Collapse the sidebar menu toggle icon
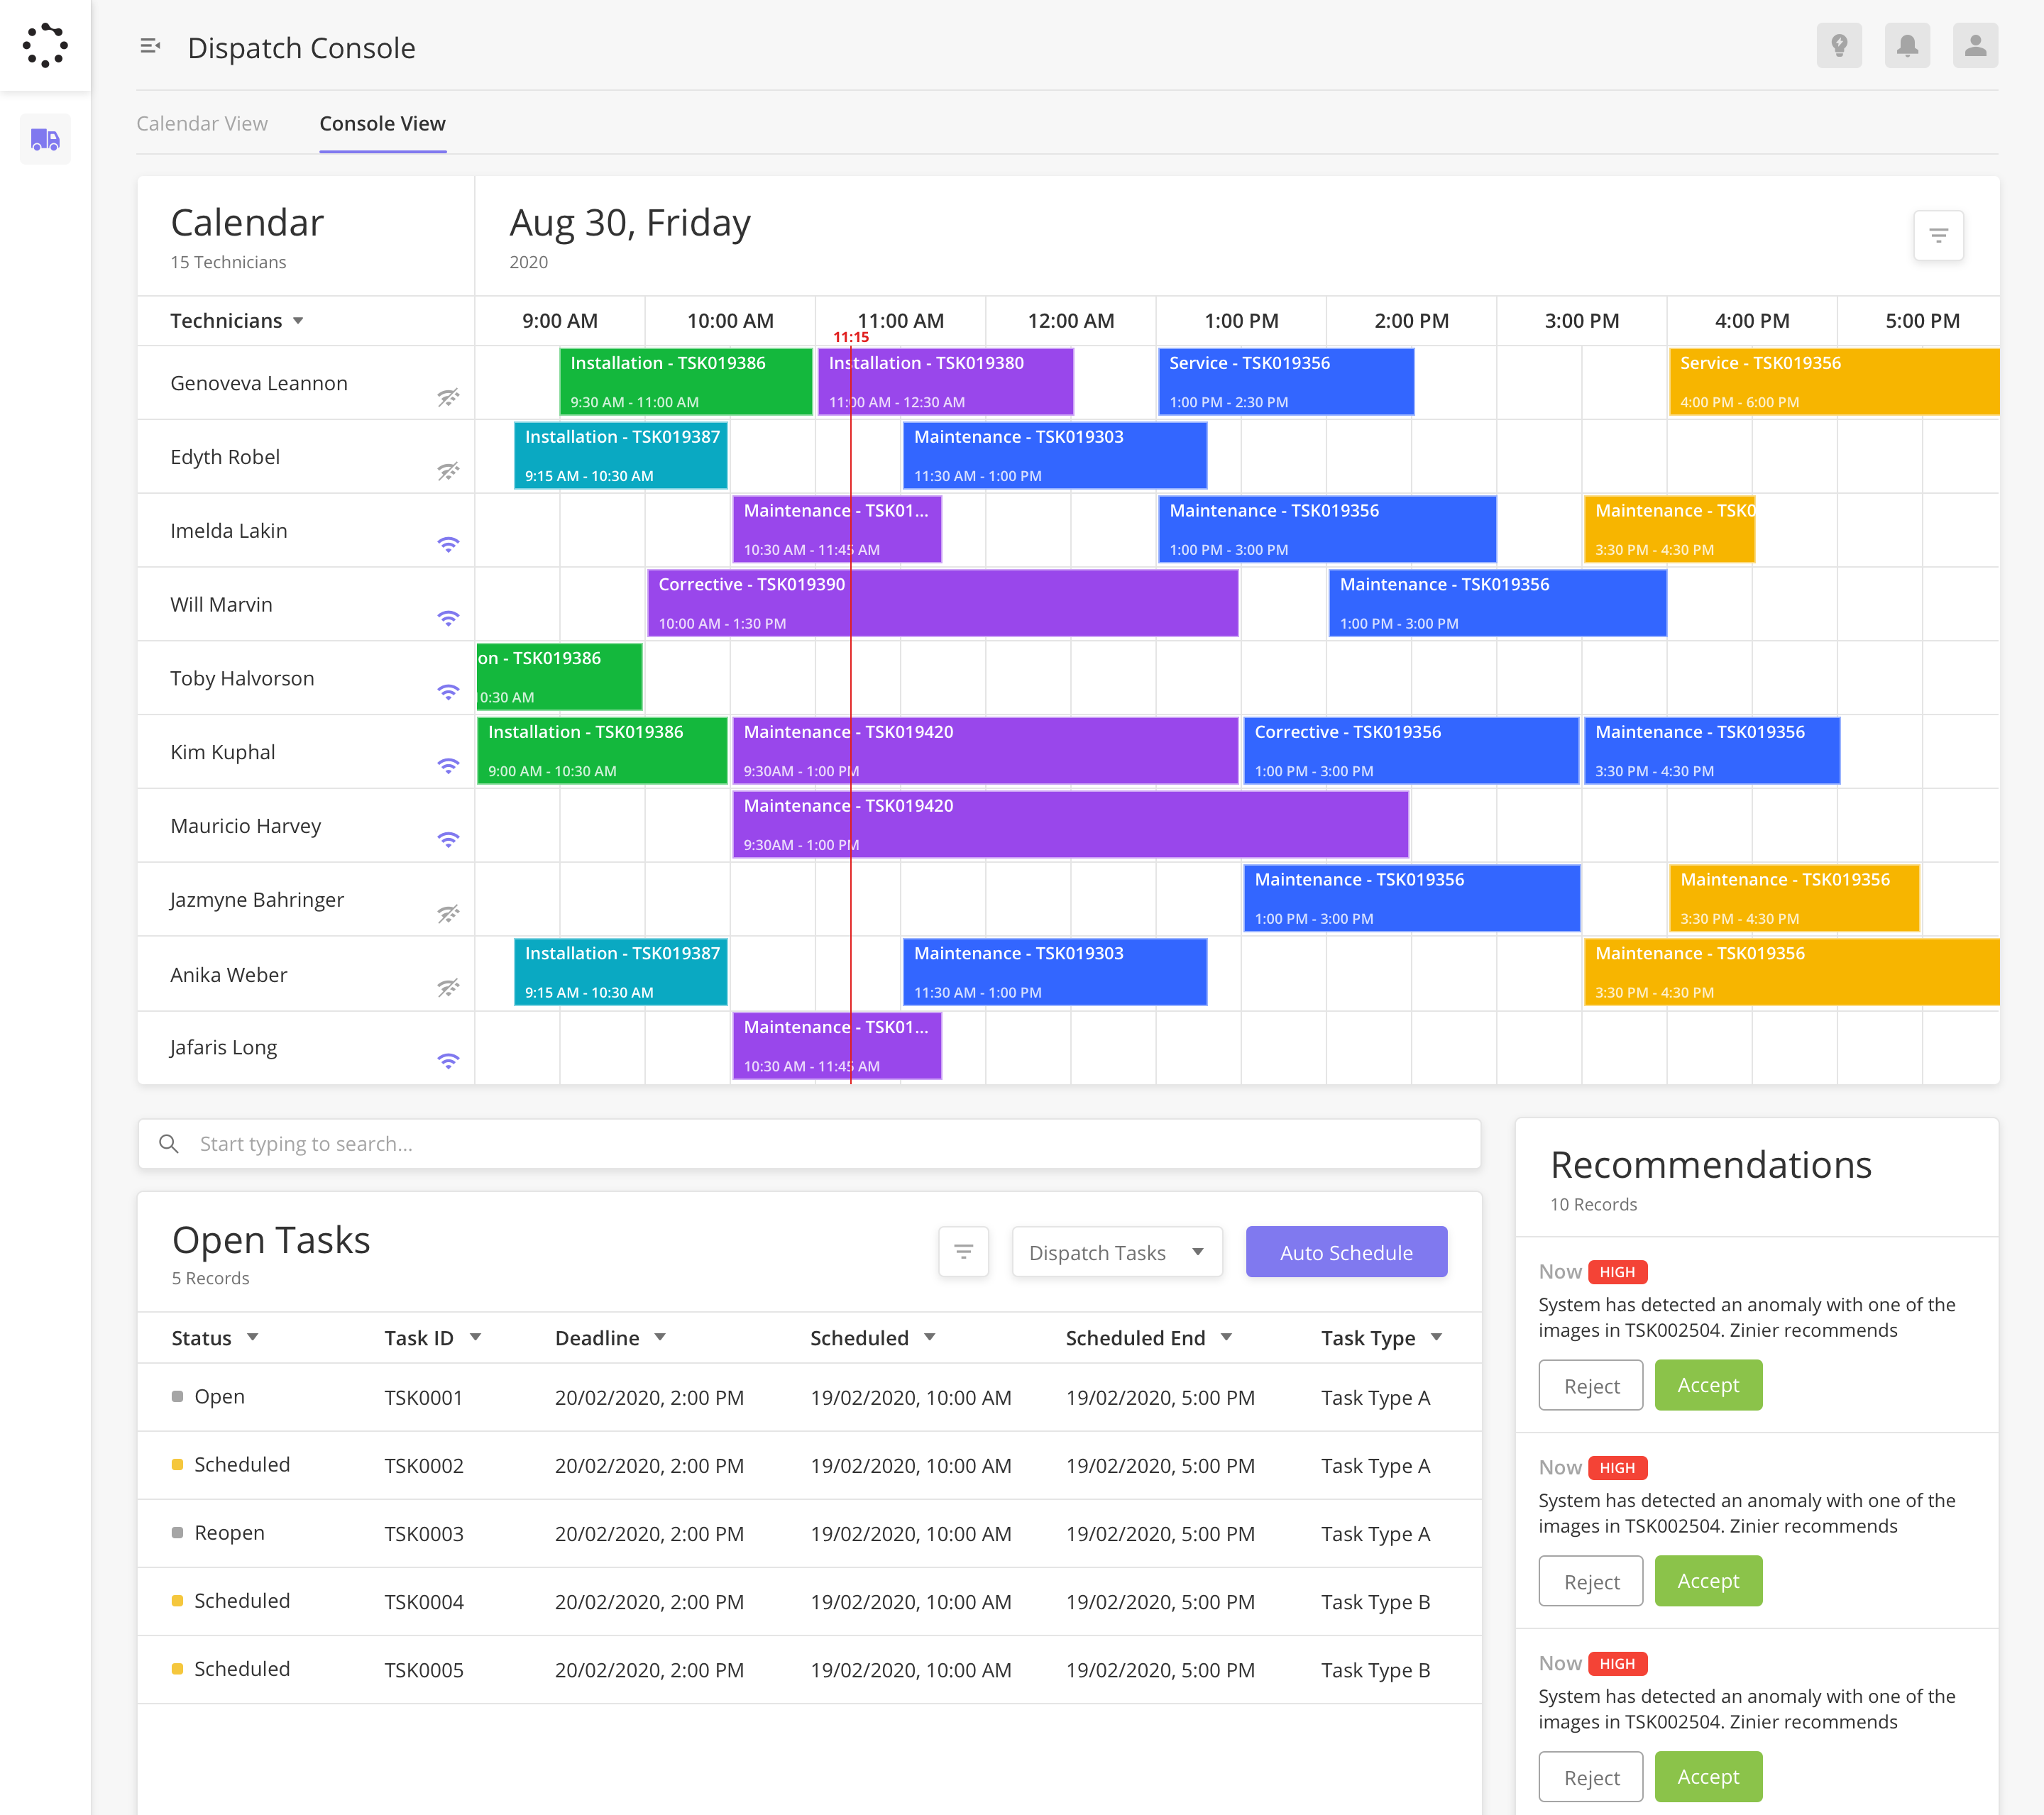 (x=150, y=46)
